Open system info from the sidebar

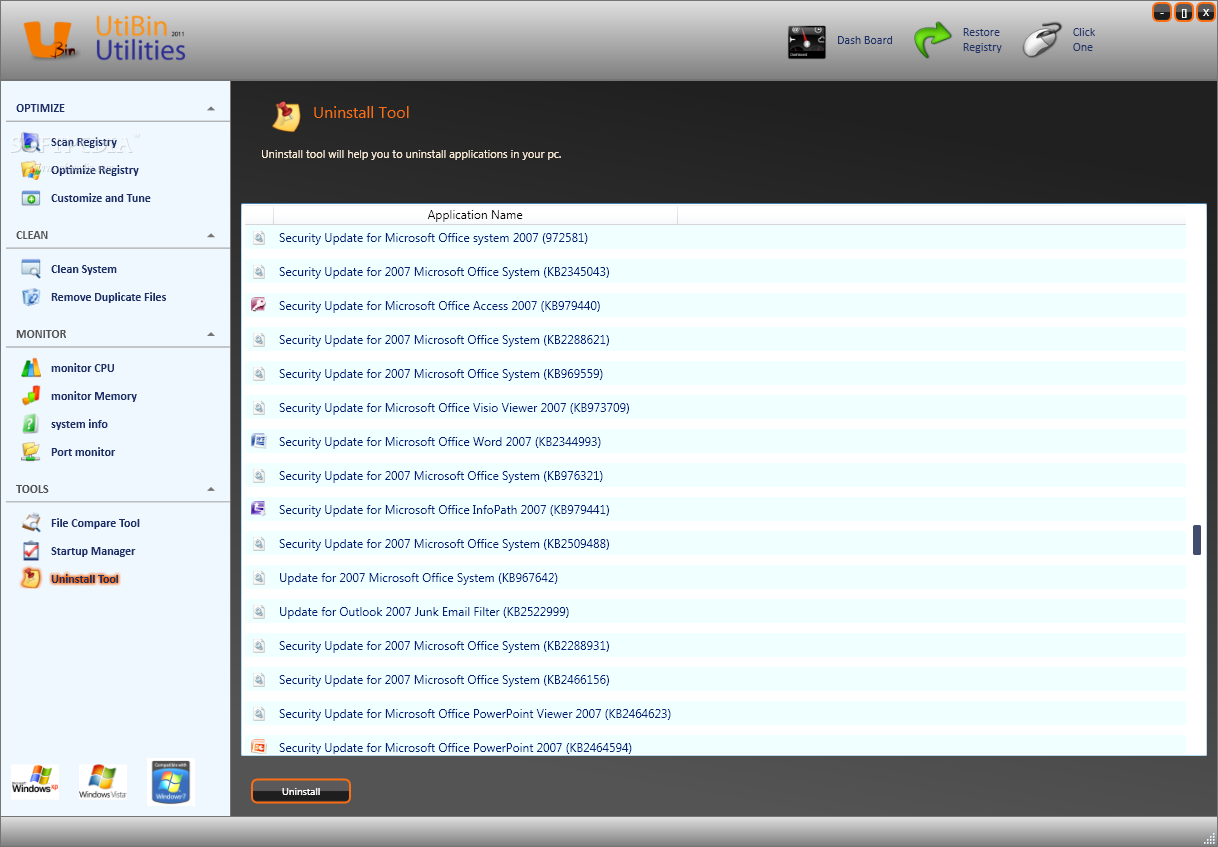point(79,424)
